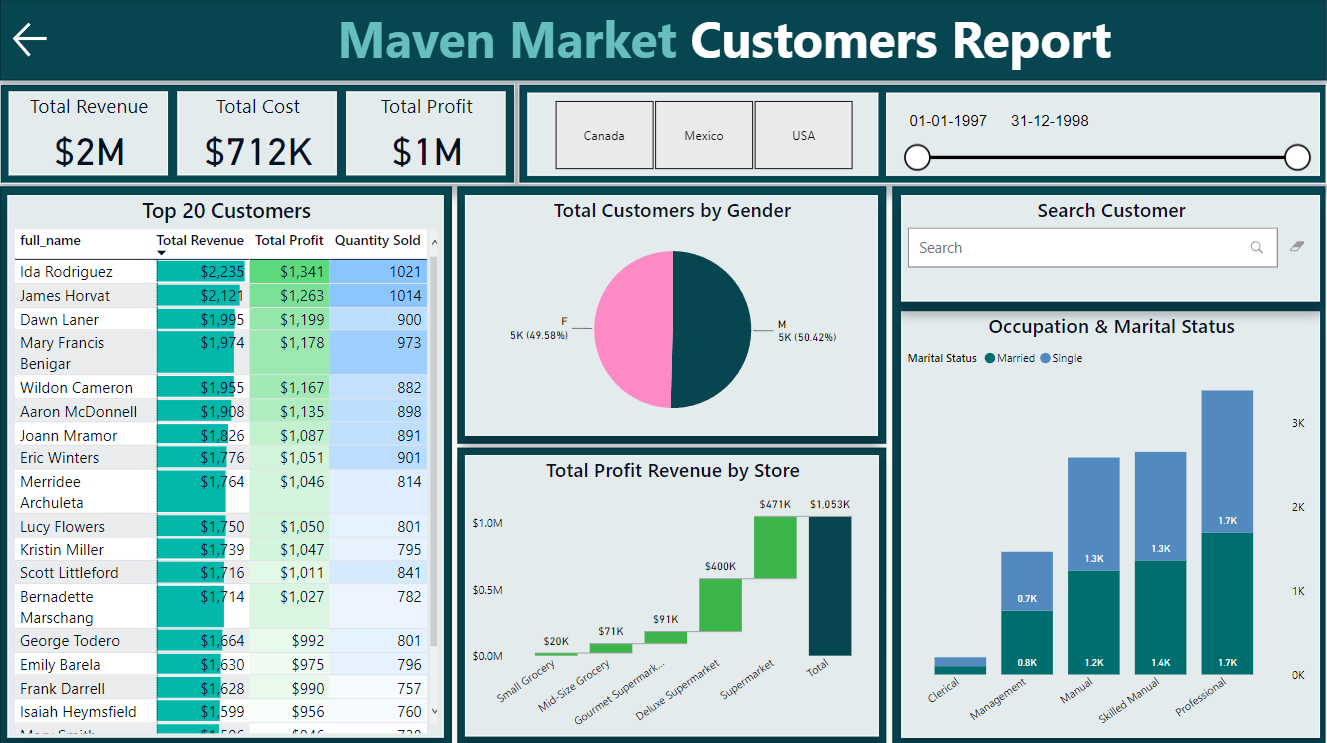
Task: Select Manual married segment 1.2K
Action: (x=1094, y=623)
